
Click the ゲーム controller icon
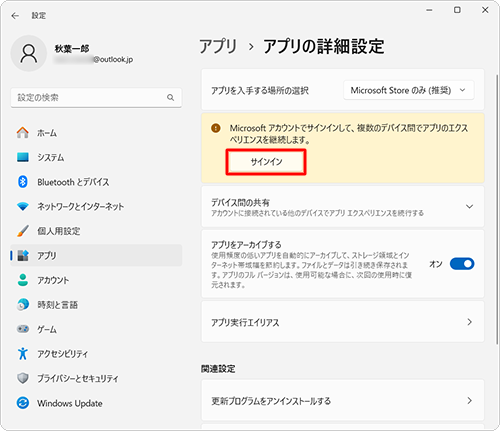(x=23, y=329)
